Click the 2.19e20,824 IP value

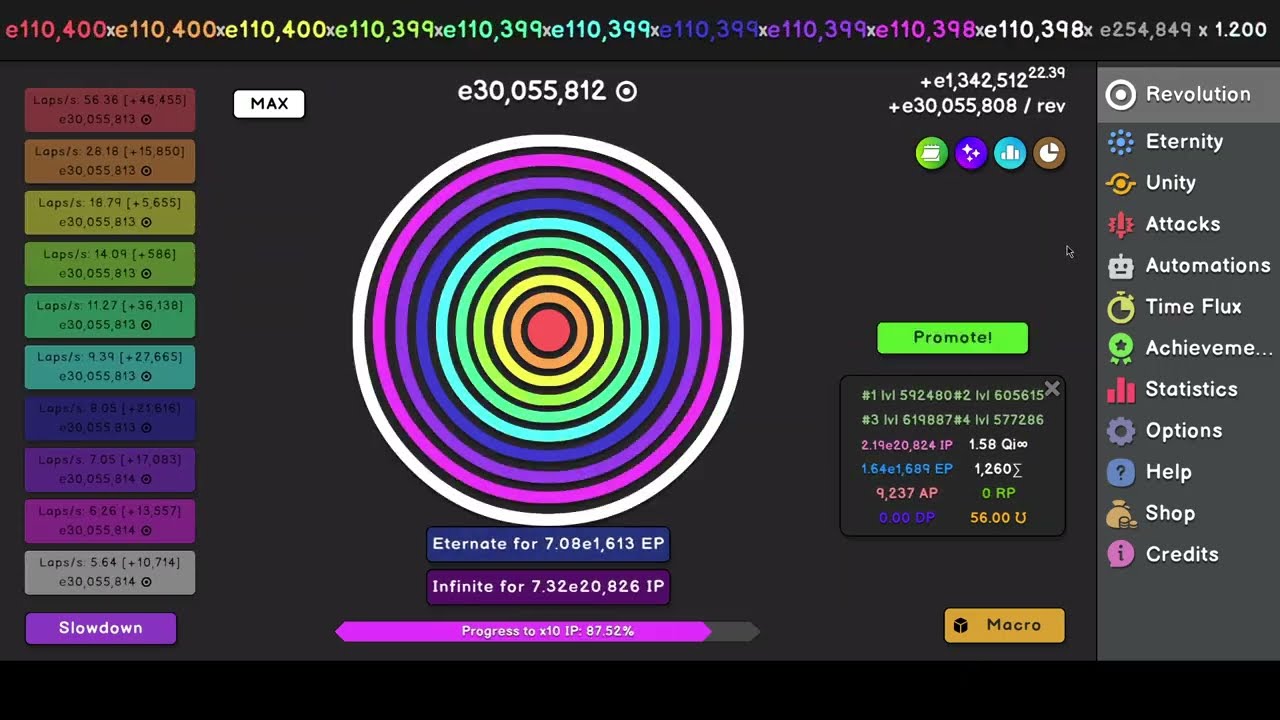[x=907, y=445]
